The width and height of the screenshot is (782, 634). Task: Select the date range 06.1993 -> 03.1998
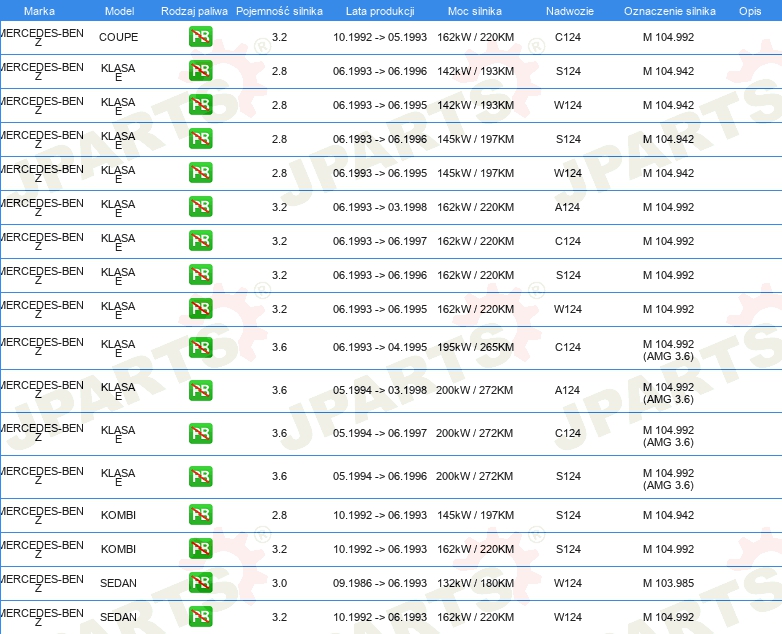pyautogui.click(x=380, y=207)
